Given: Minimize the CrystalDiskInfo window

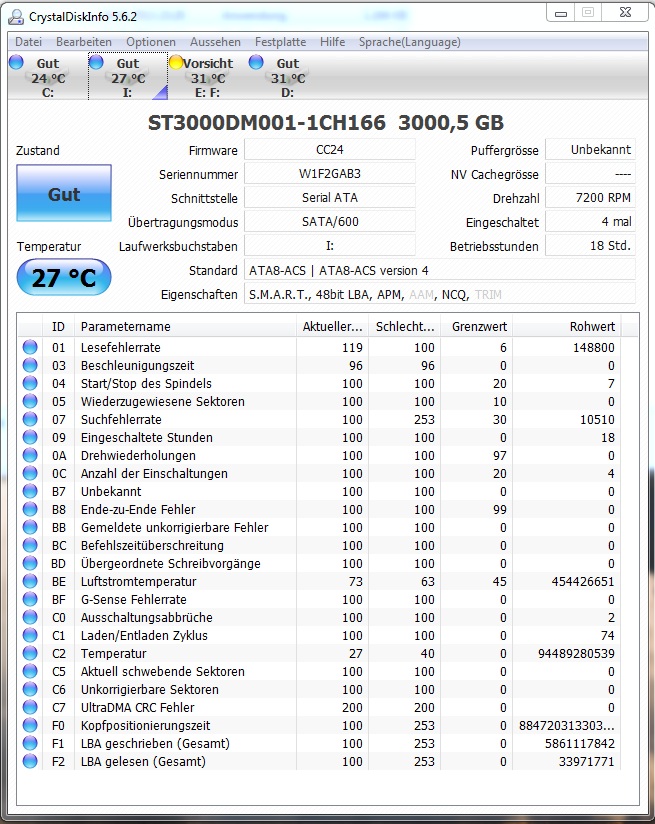Looking at the screenshot, I should [x=561, y=13].
